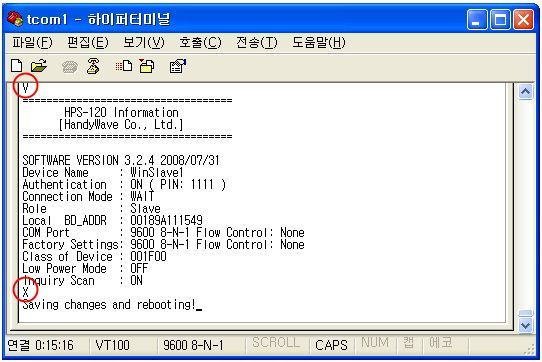This screenshot has height=362, width=542.
Task: Click the VT100 status bar entry
Action: tap(112, 345)
